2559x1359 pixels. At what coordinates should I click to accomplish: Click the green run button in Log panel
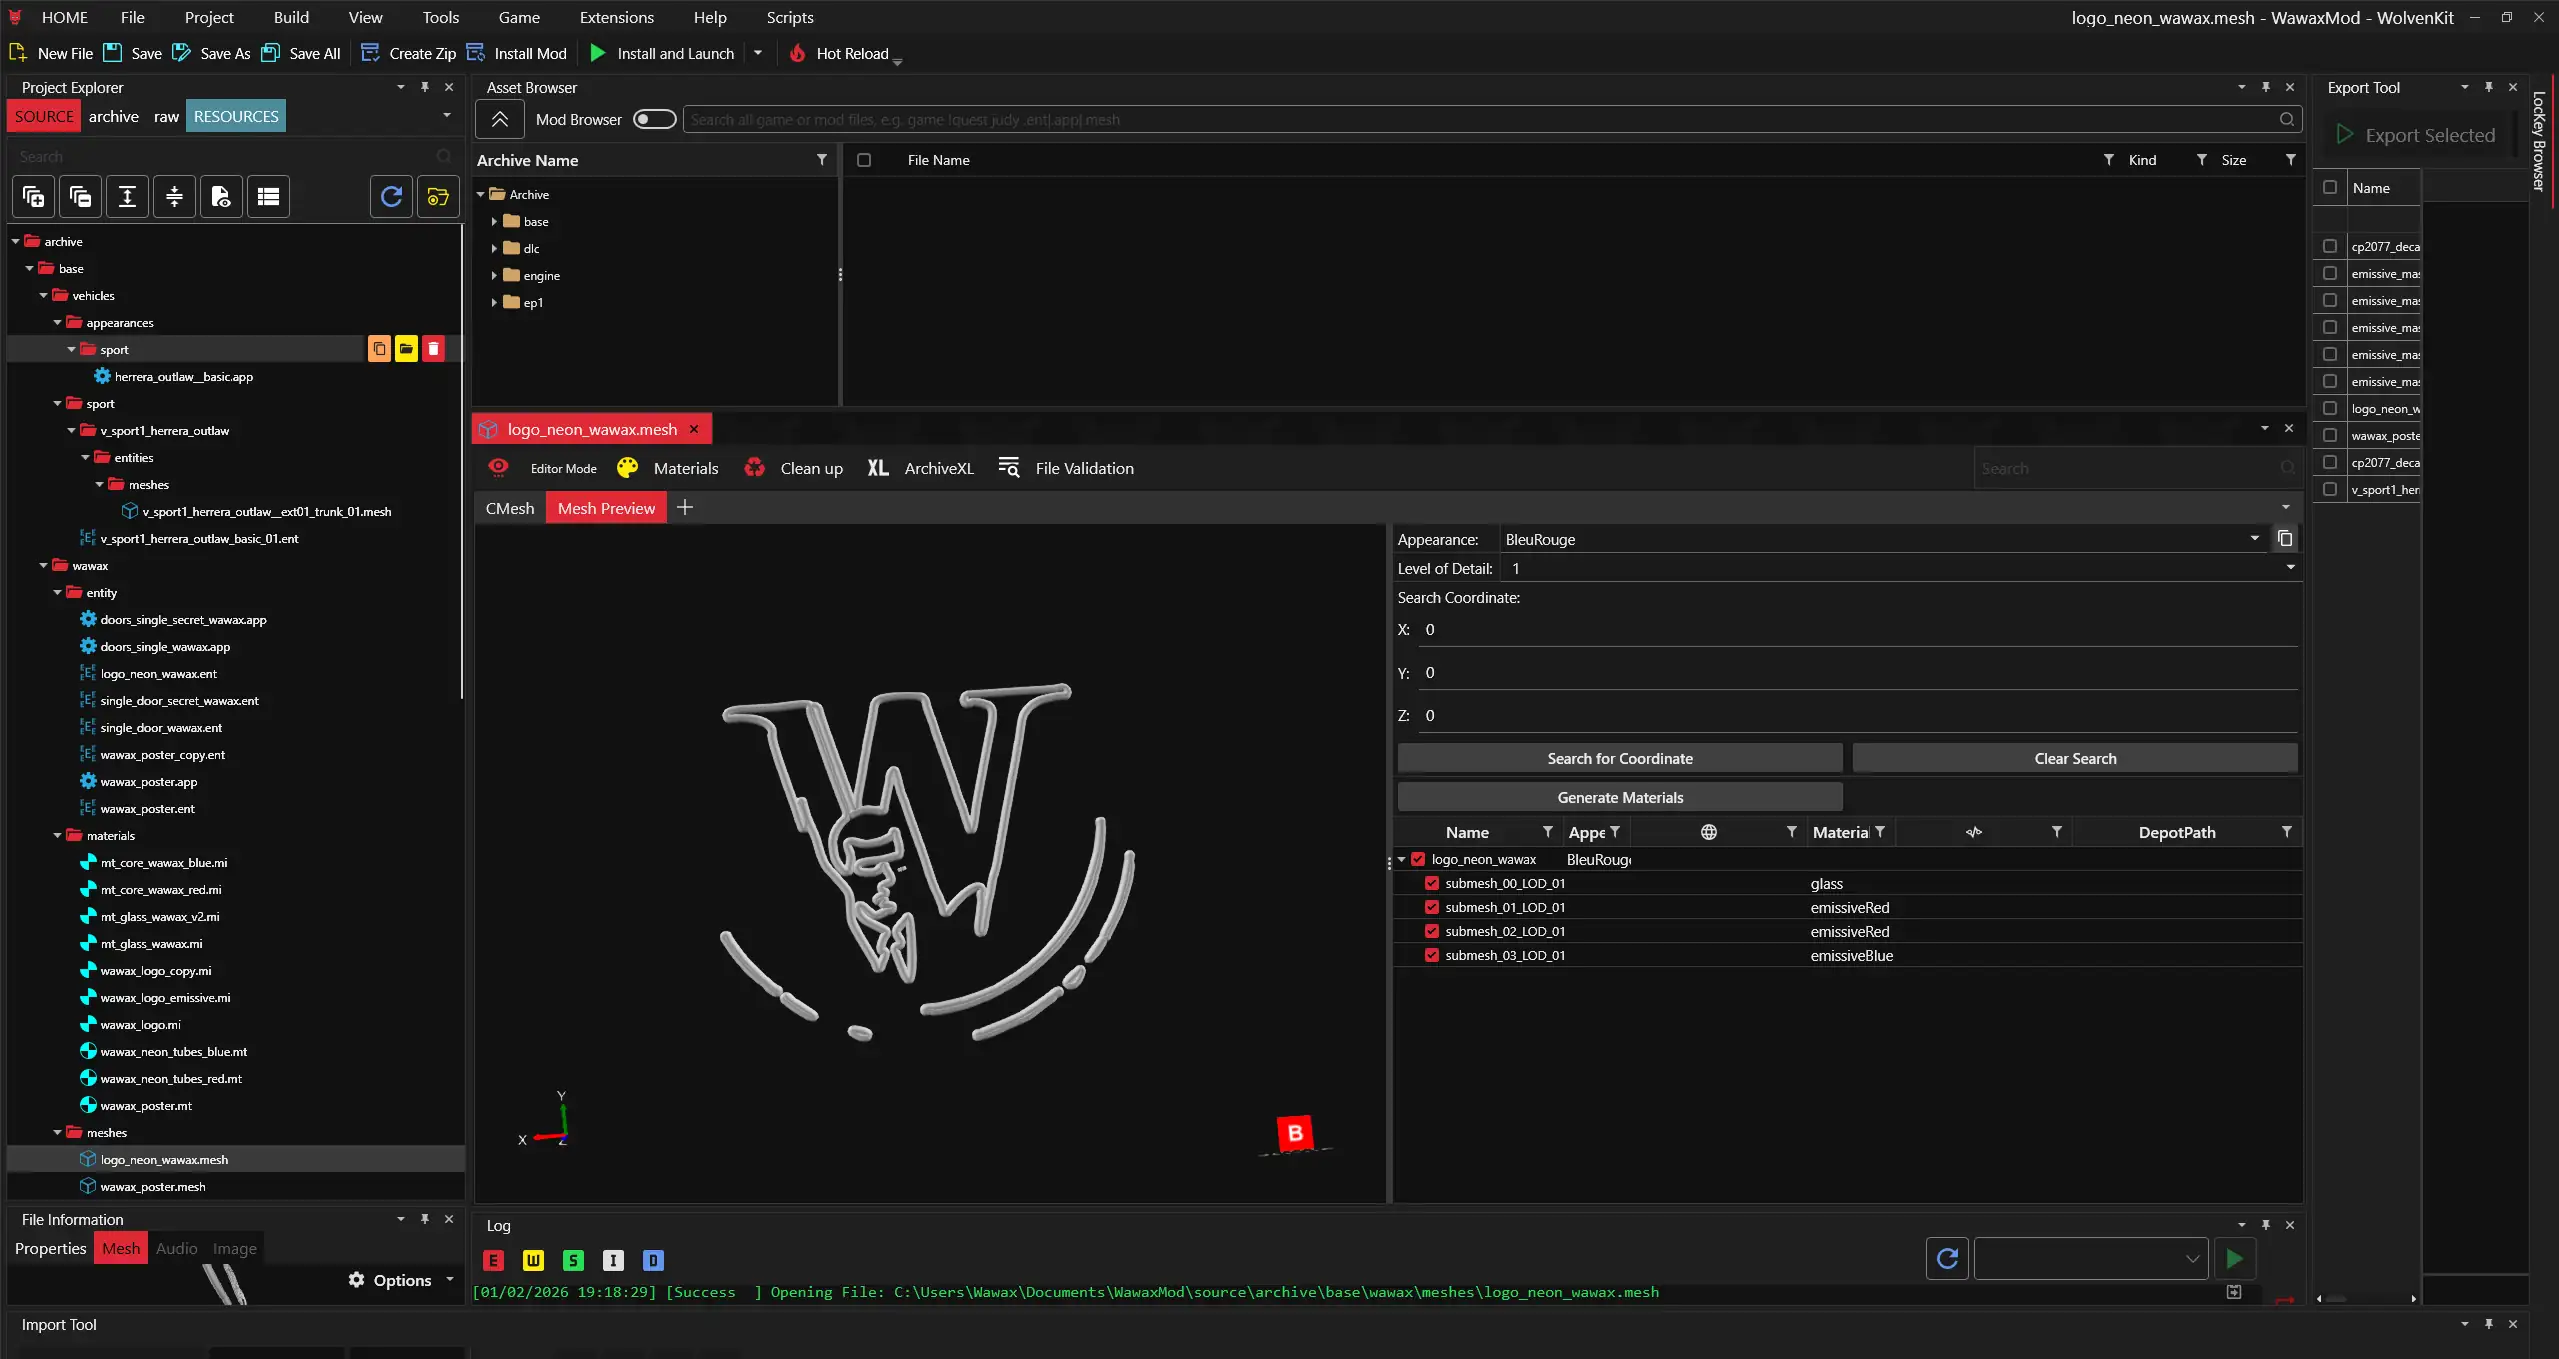(2235, 1259)
